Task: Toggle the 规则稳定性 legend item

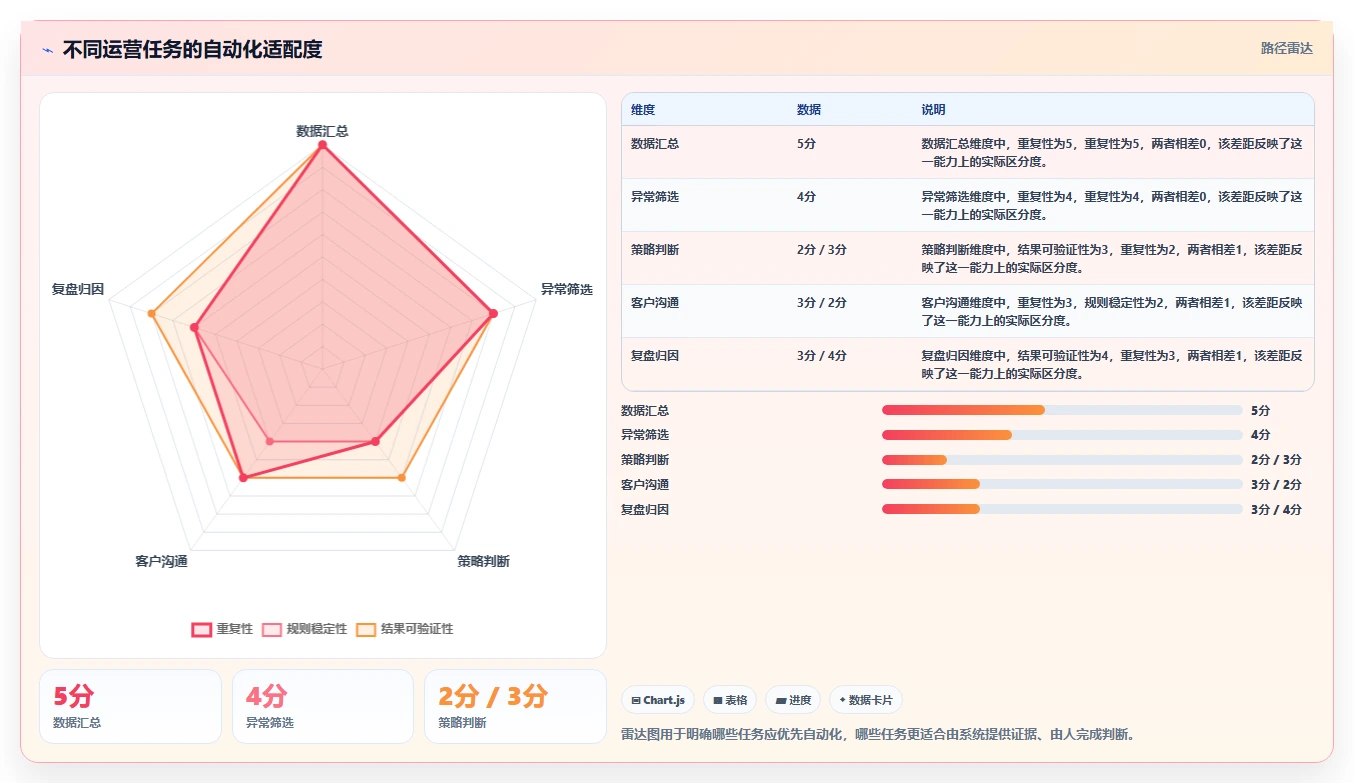Action: point(305,629)
